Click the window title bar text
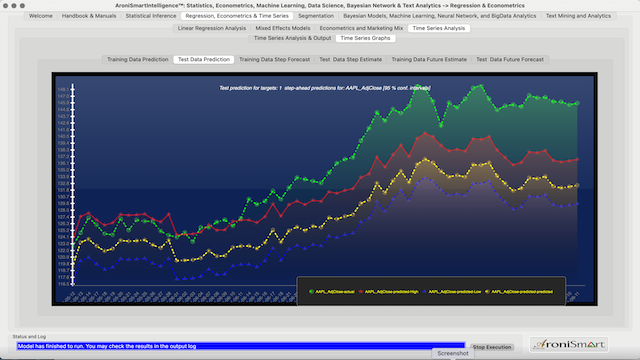The height and width of the screenshot is (360, 640). (x=320, y=6)
